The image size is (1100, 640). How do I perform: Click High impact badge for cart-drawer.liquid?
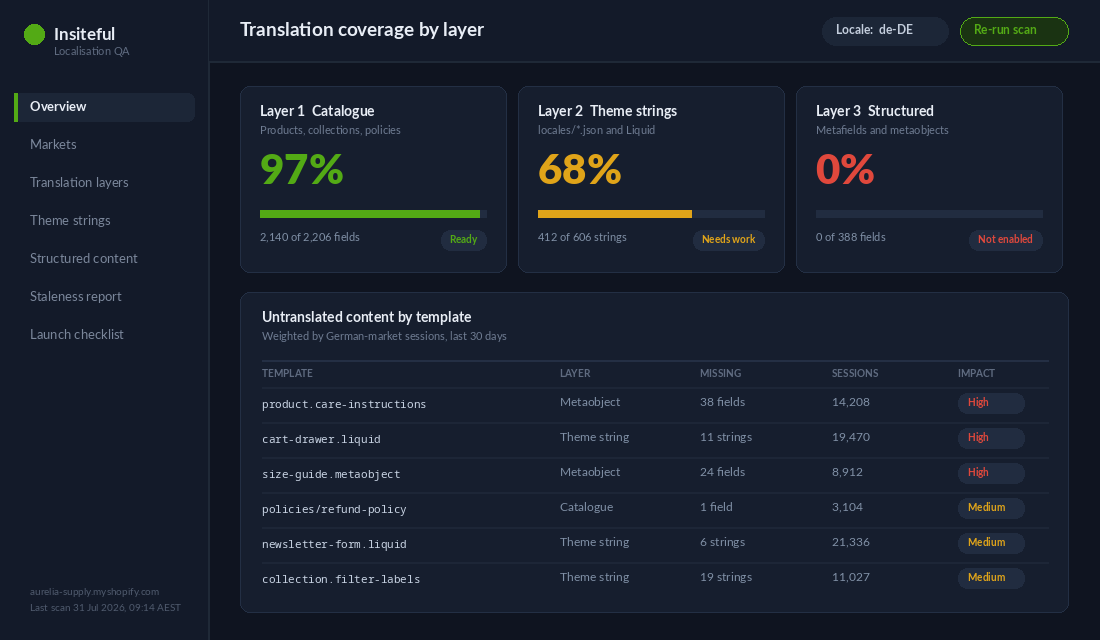pos(991,439)
